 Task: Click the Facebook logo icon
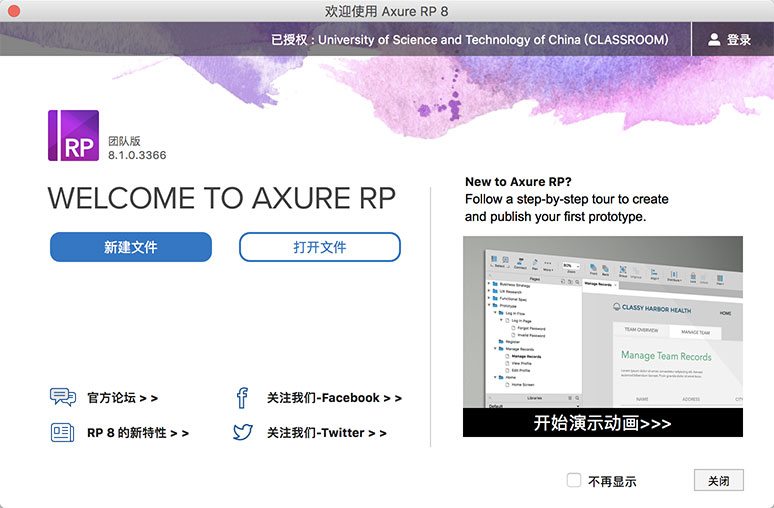point(242,398)
